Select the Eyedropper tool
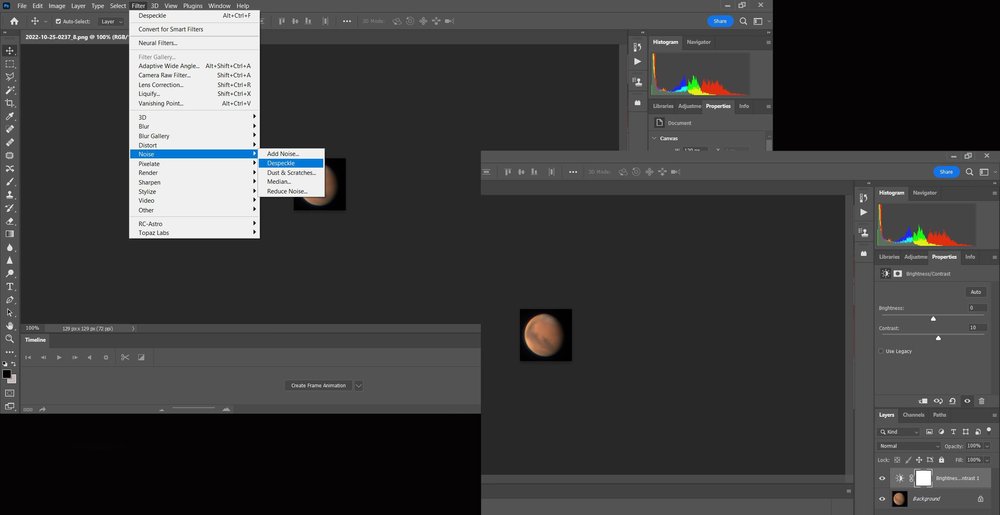Viewport: 1000px width, 515px height. [x=10, y=116]
